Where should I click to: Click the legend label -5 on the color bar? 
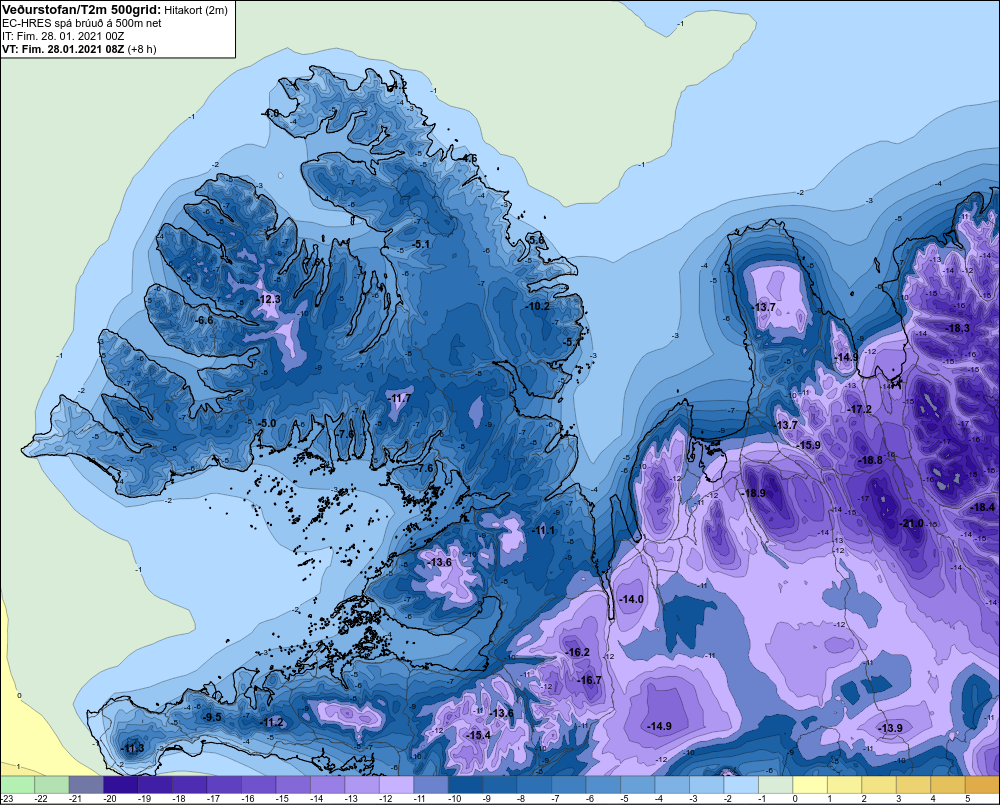click(625, 799)
